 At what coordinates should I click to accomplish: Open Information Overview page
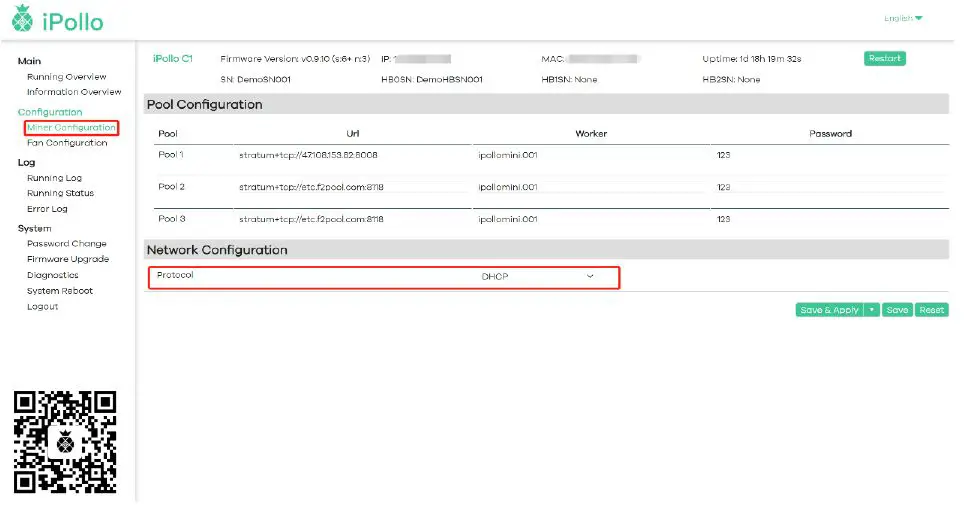(x=74, y=92)
